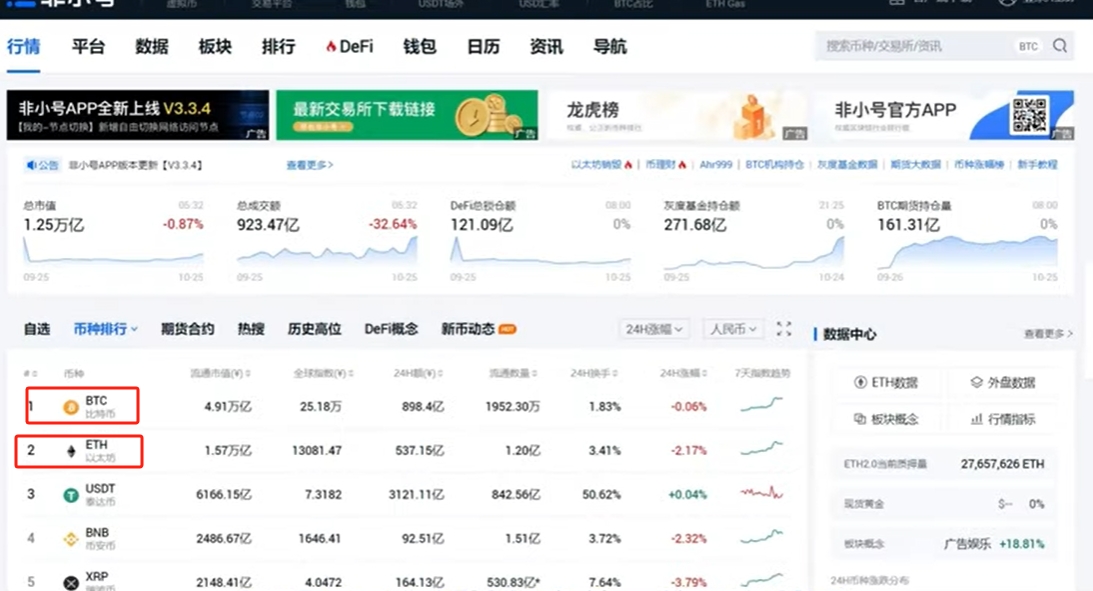This screenshot has height=591, width=1093.
Task: Click 查看更多 next to the announcement
Action: (309, 165)
